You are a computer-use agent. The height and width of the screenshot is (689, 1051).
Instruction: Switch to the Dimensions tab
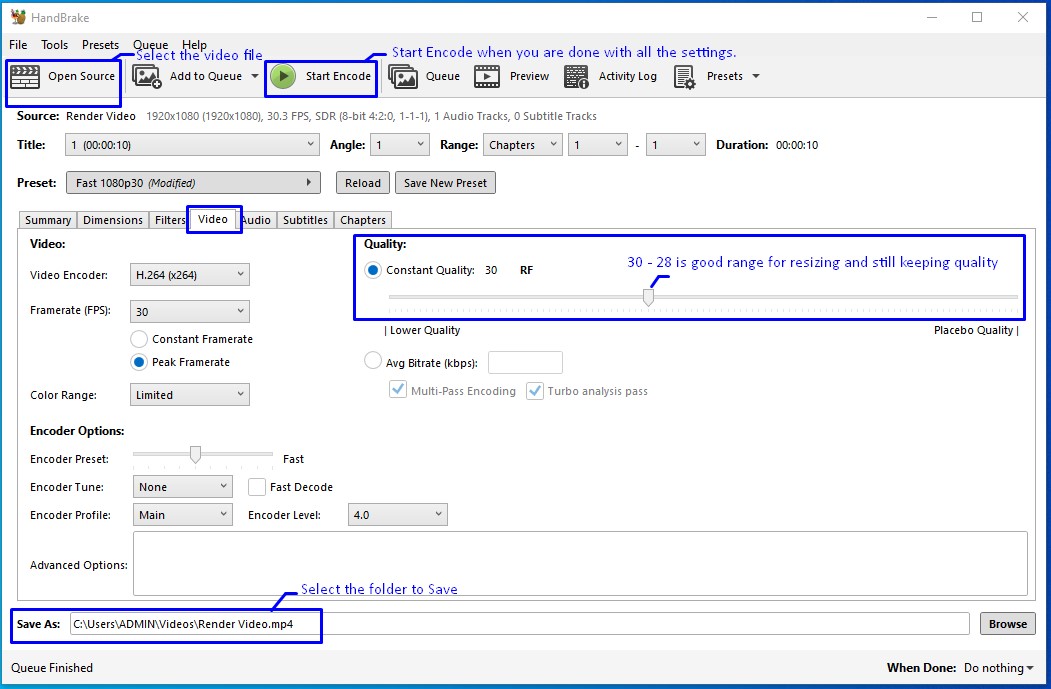tap(113, 220)
